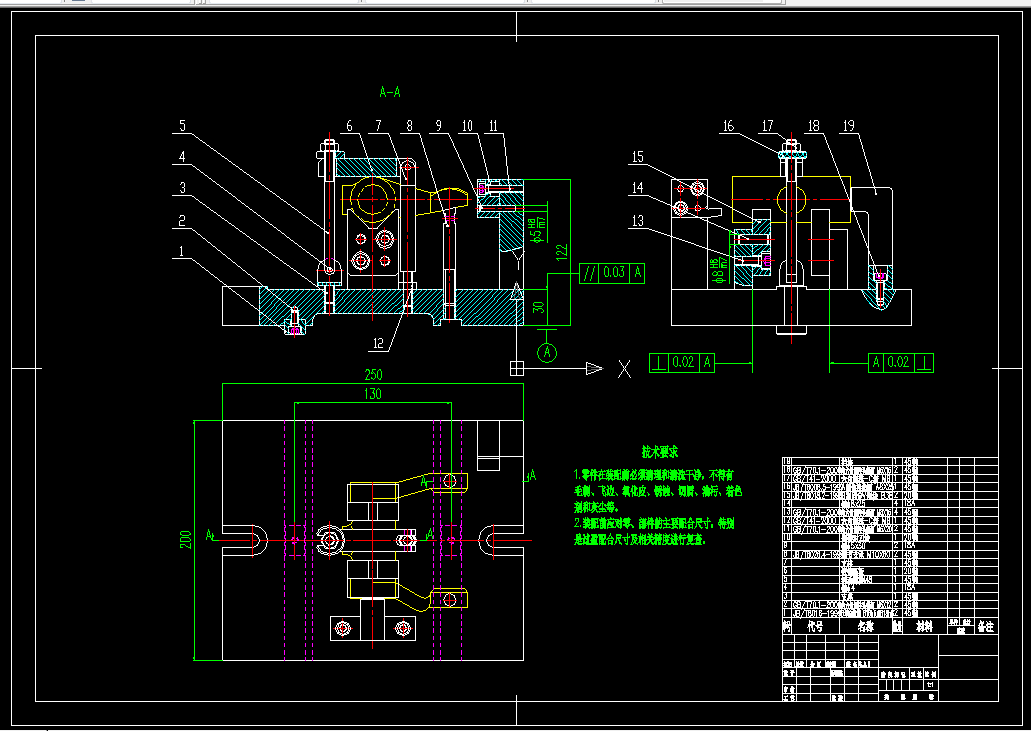
Task: Select leader number 4 in section view
Action: pyautogui.click(x=183, y=156)
